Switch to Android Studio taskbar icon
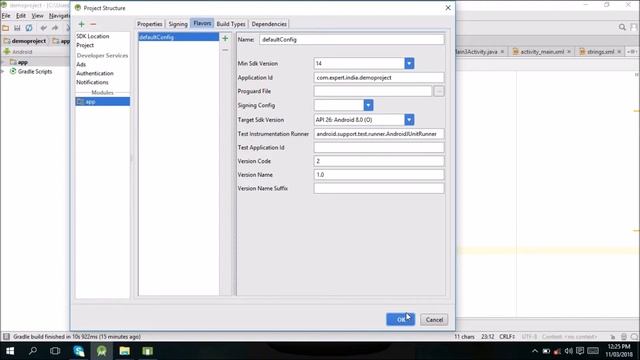Screen dimensions: 640x360 tap(102, 351)
